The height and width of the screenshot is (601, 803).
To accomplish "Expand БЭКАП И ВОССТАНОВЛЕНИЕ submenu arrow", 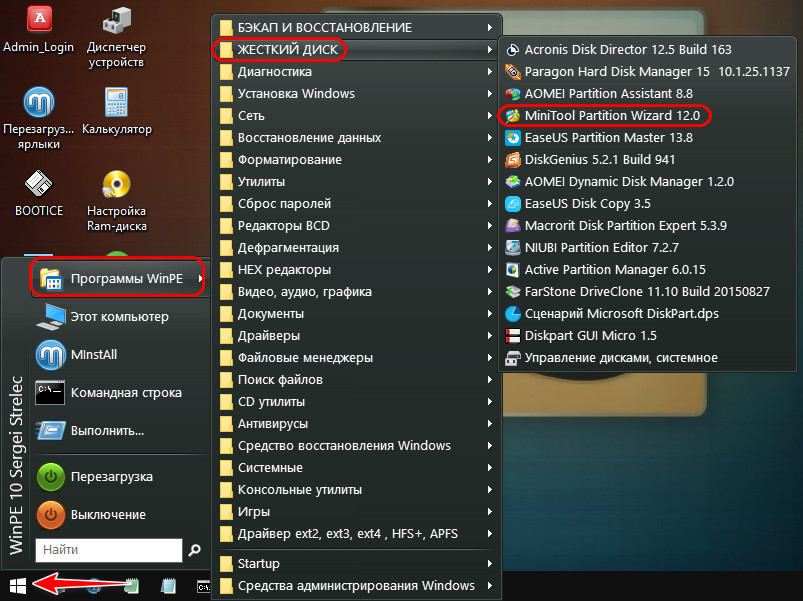I will pos(490,28).
